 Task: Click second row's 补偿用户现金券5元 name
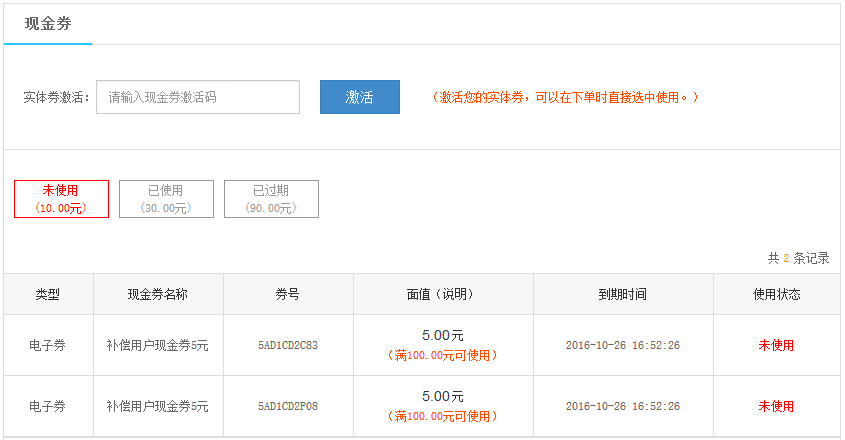(x=157, y=406)
